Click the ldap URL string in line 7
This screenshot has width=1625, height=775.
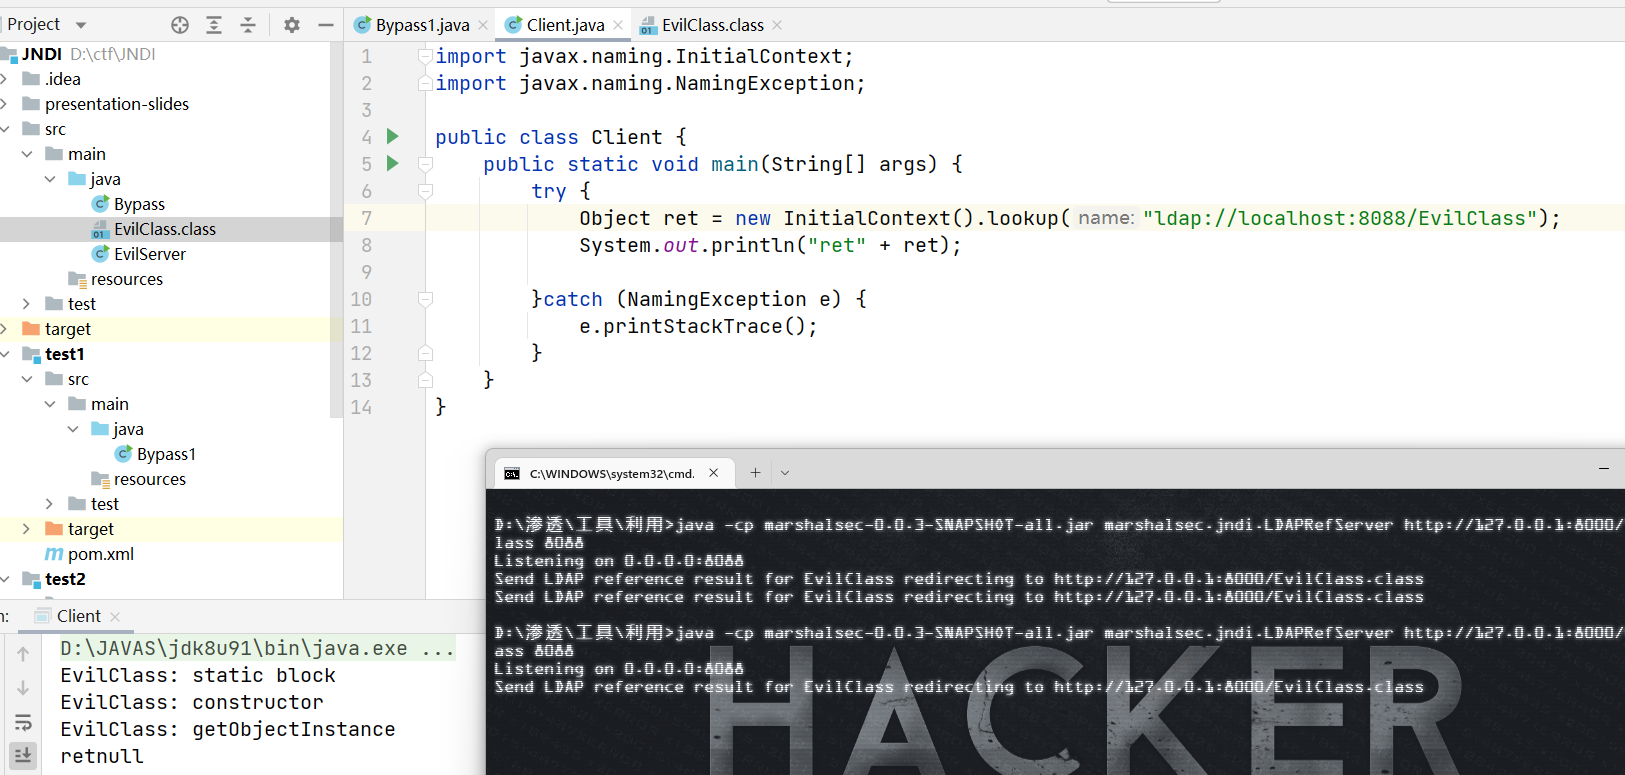pyautogui.click(x=1340, y=218)
